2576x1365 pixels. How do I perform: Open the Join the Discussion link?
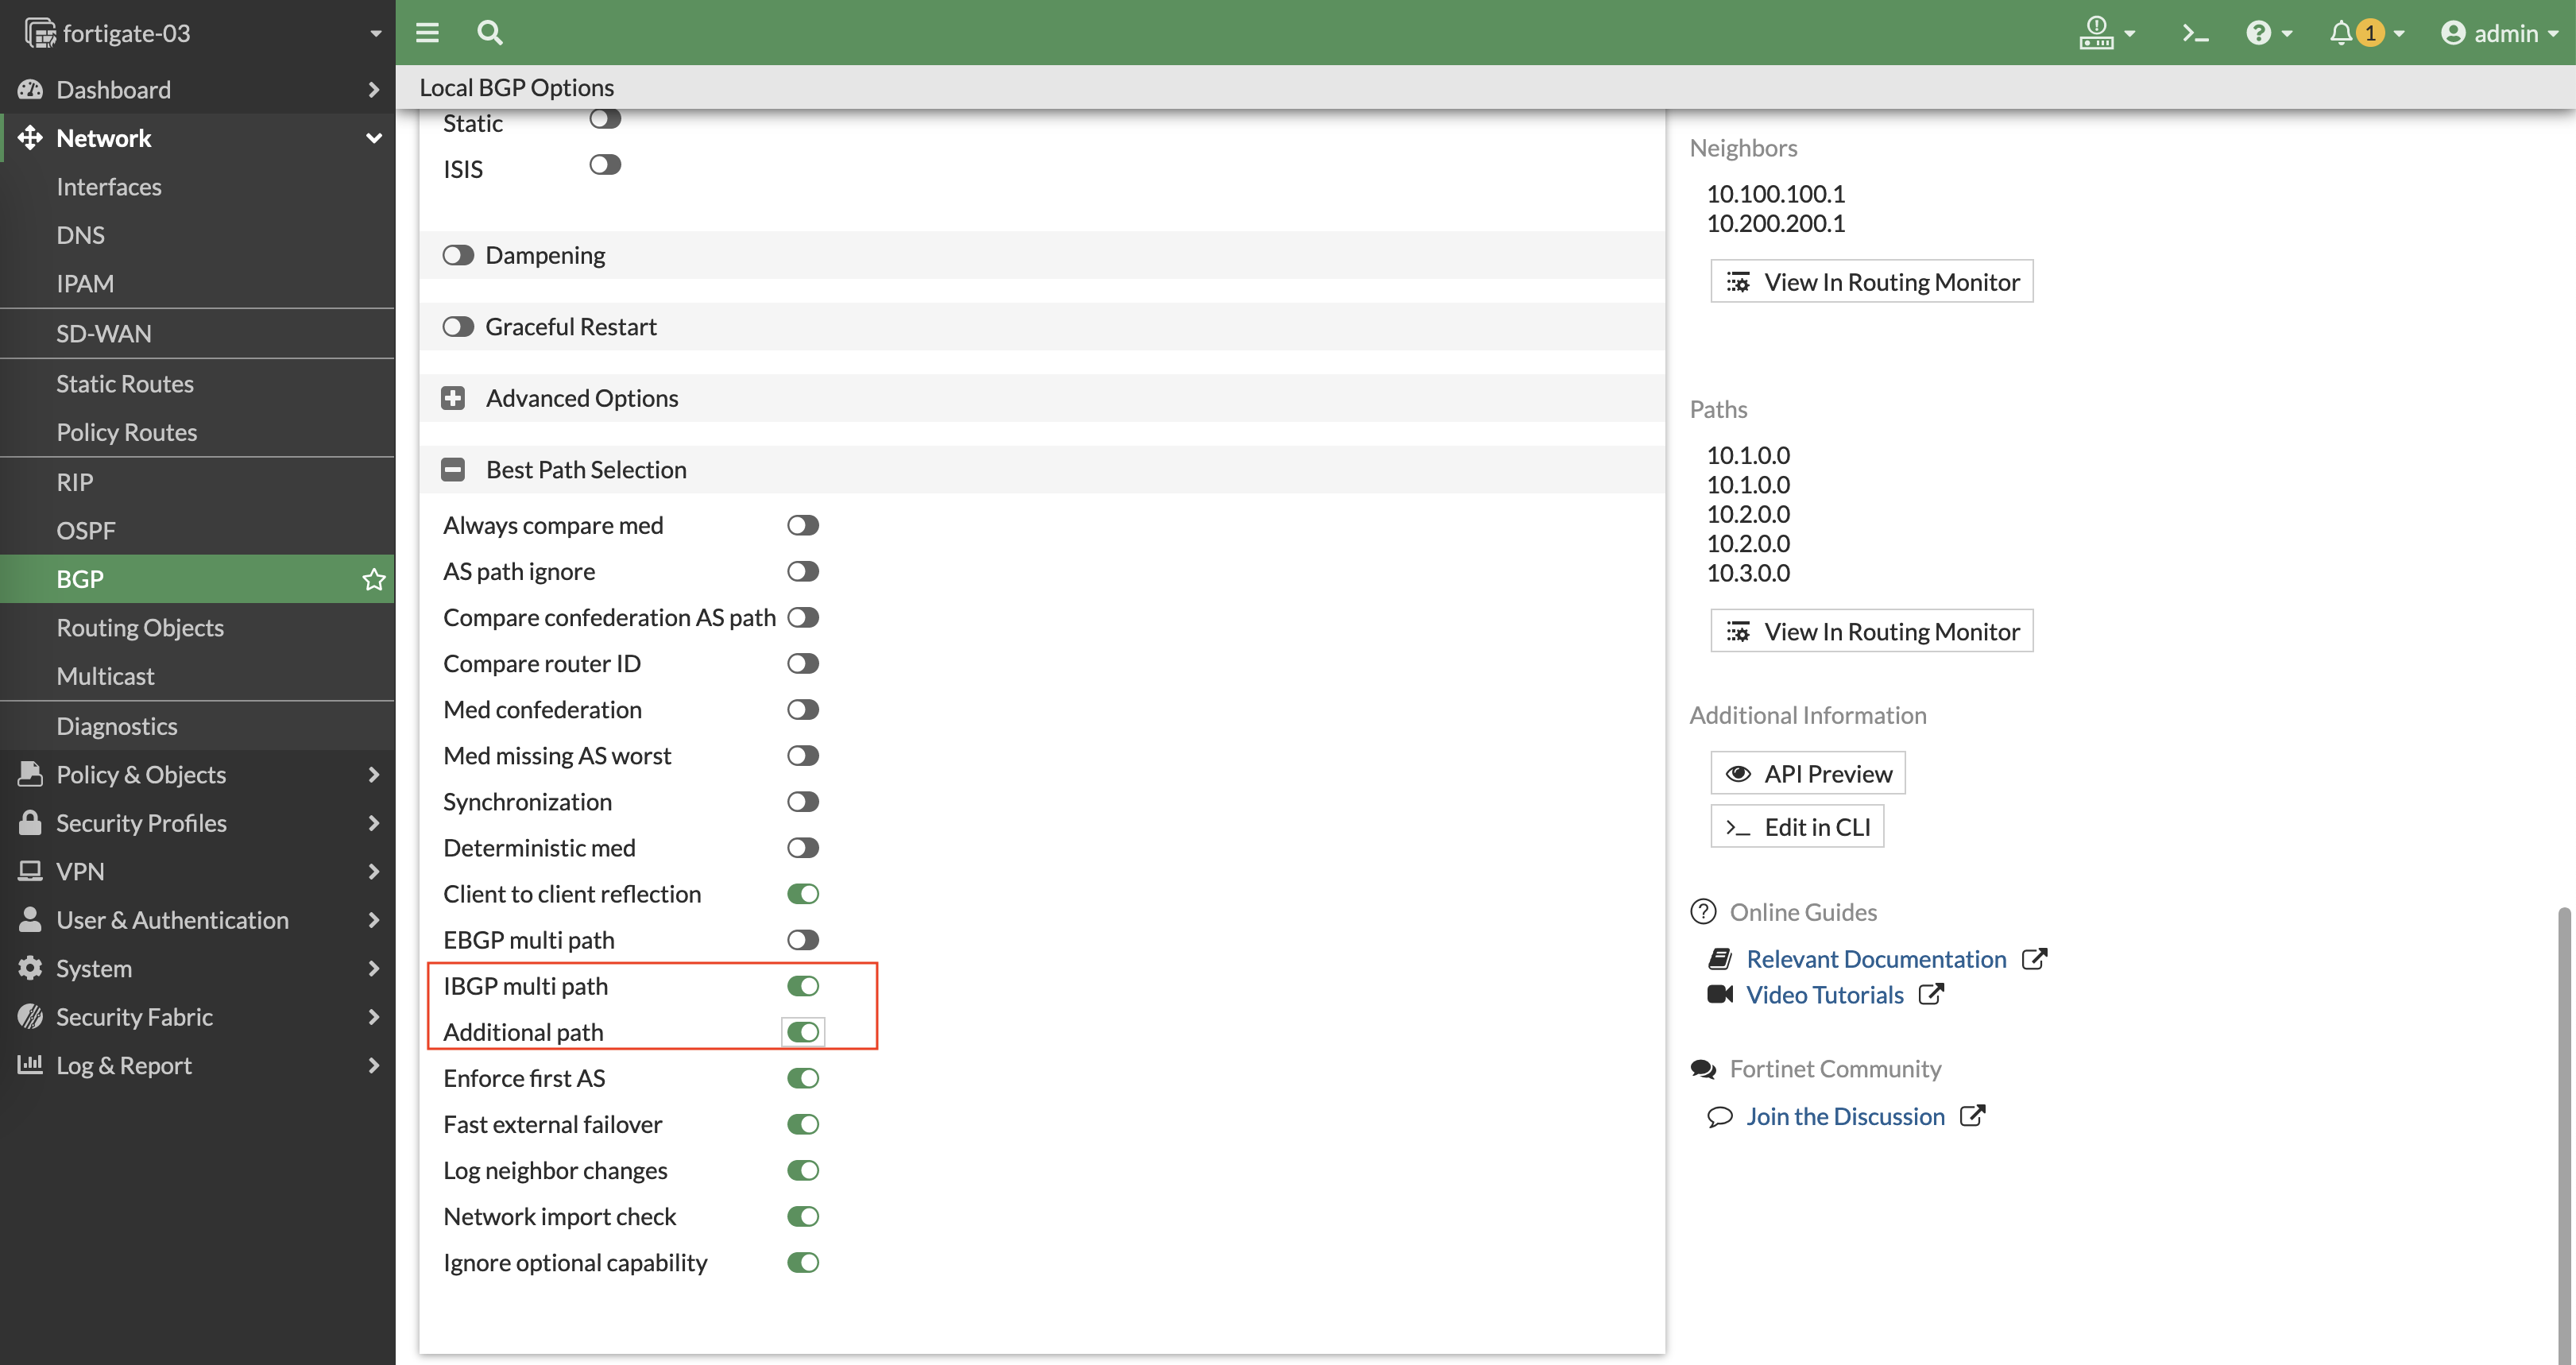(1845, 1116)
